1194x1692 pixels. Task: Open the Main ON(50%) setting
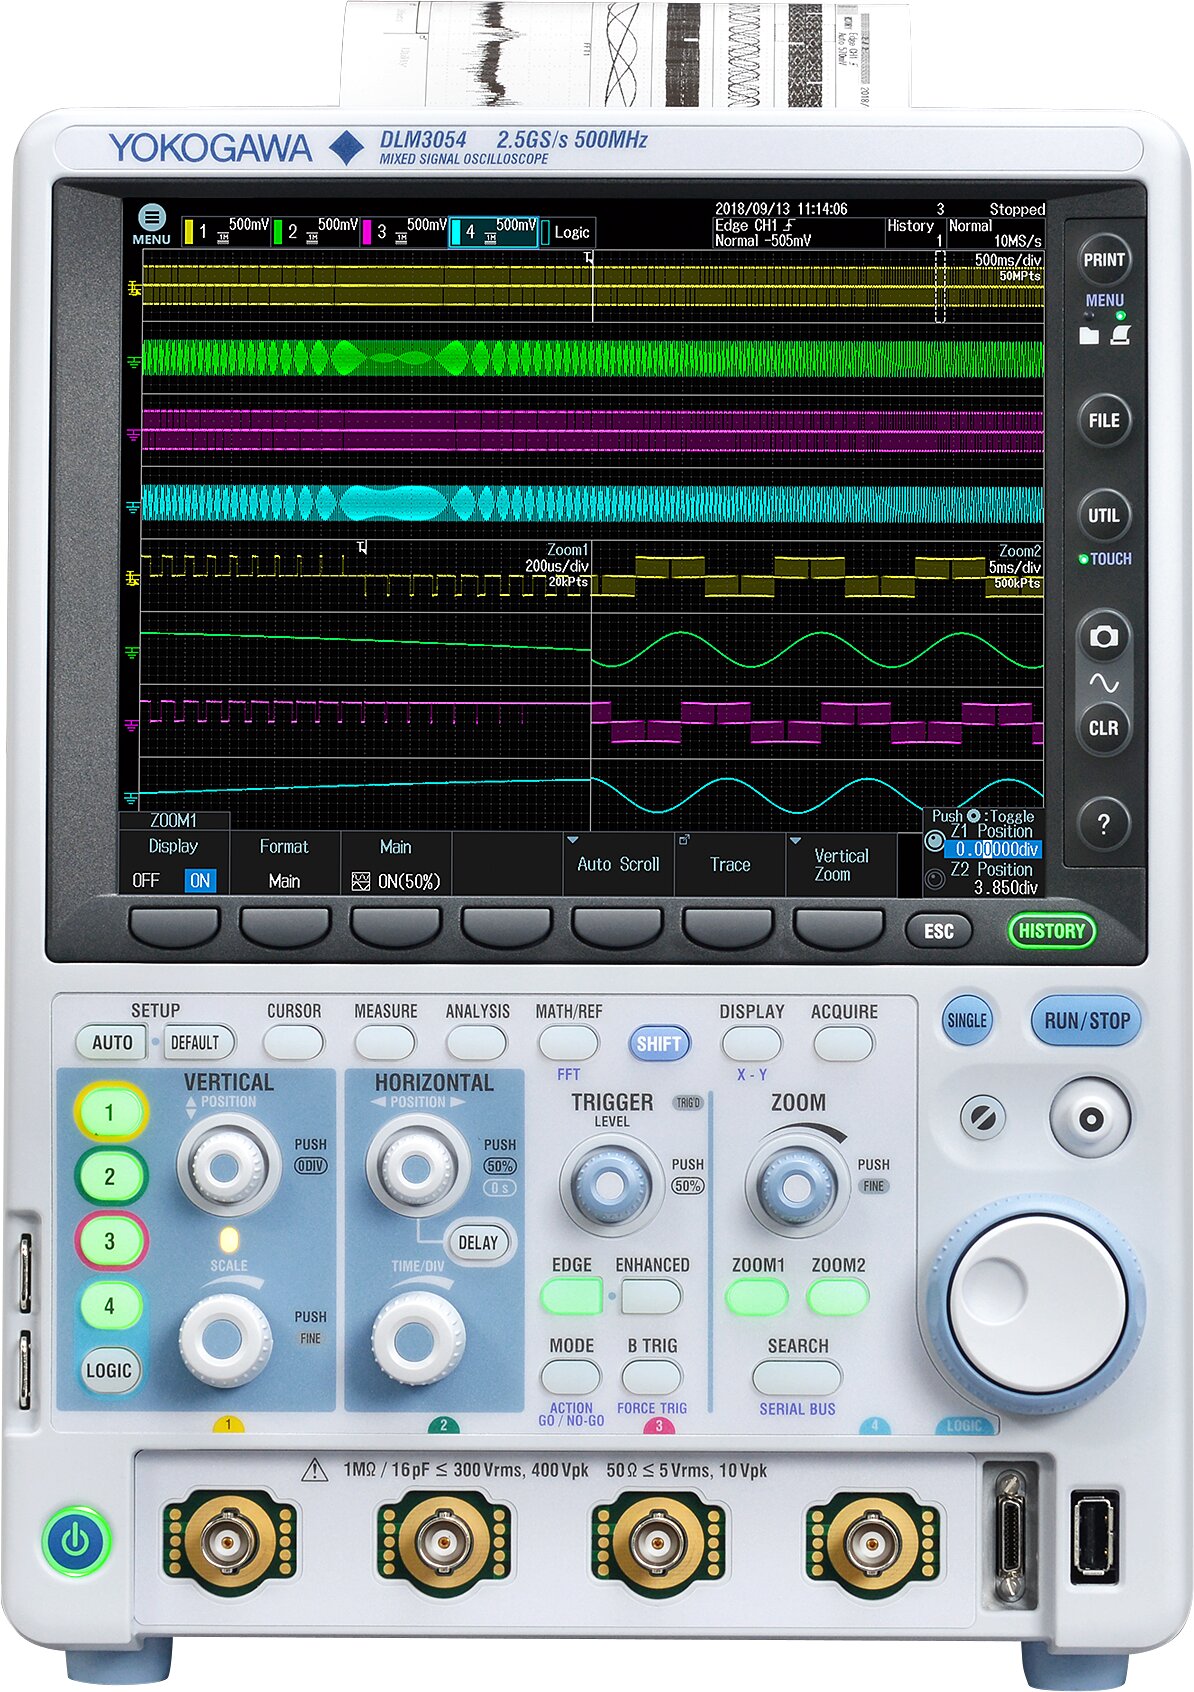(396, 864)
